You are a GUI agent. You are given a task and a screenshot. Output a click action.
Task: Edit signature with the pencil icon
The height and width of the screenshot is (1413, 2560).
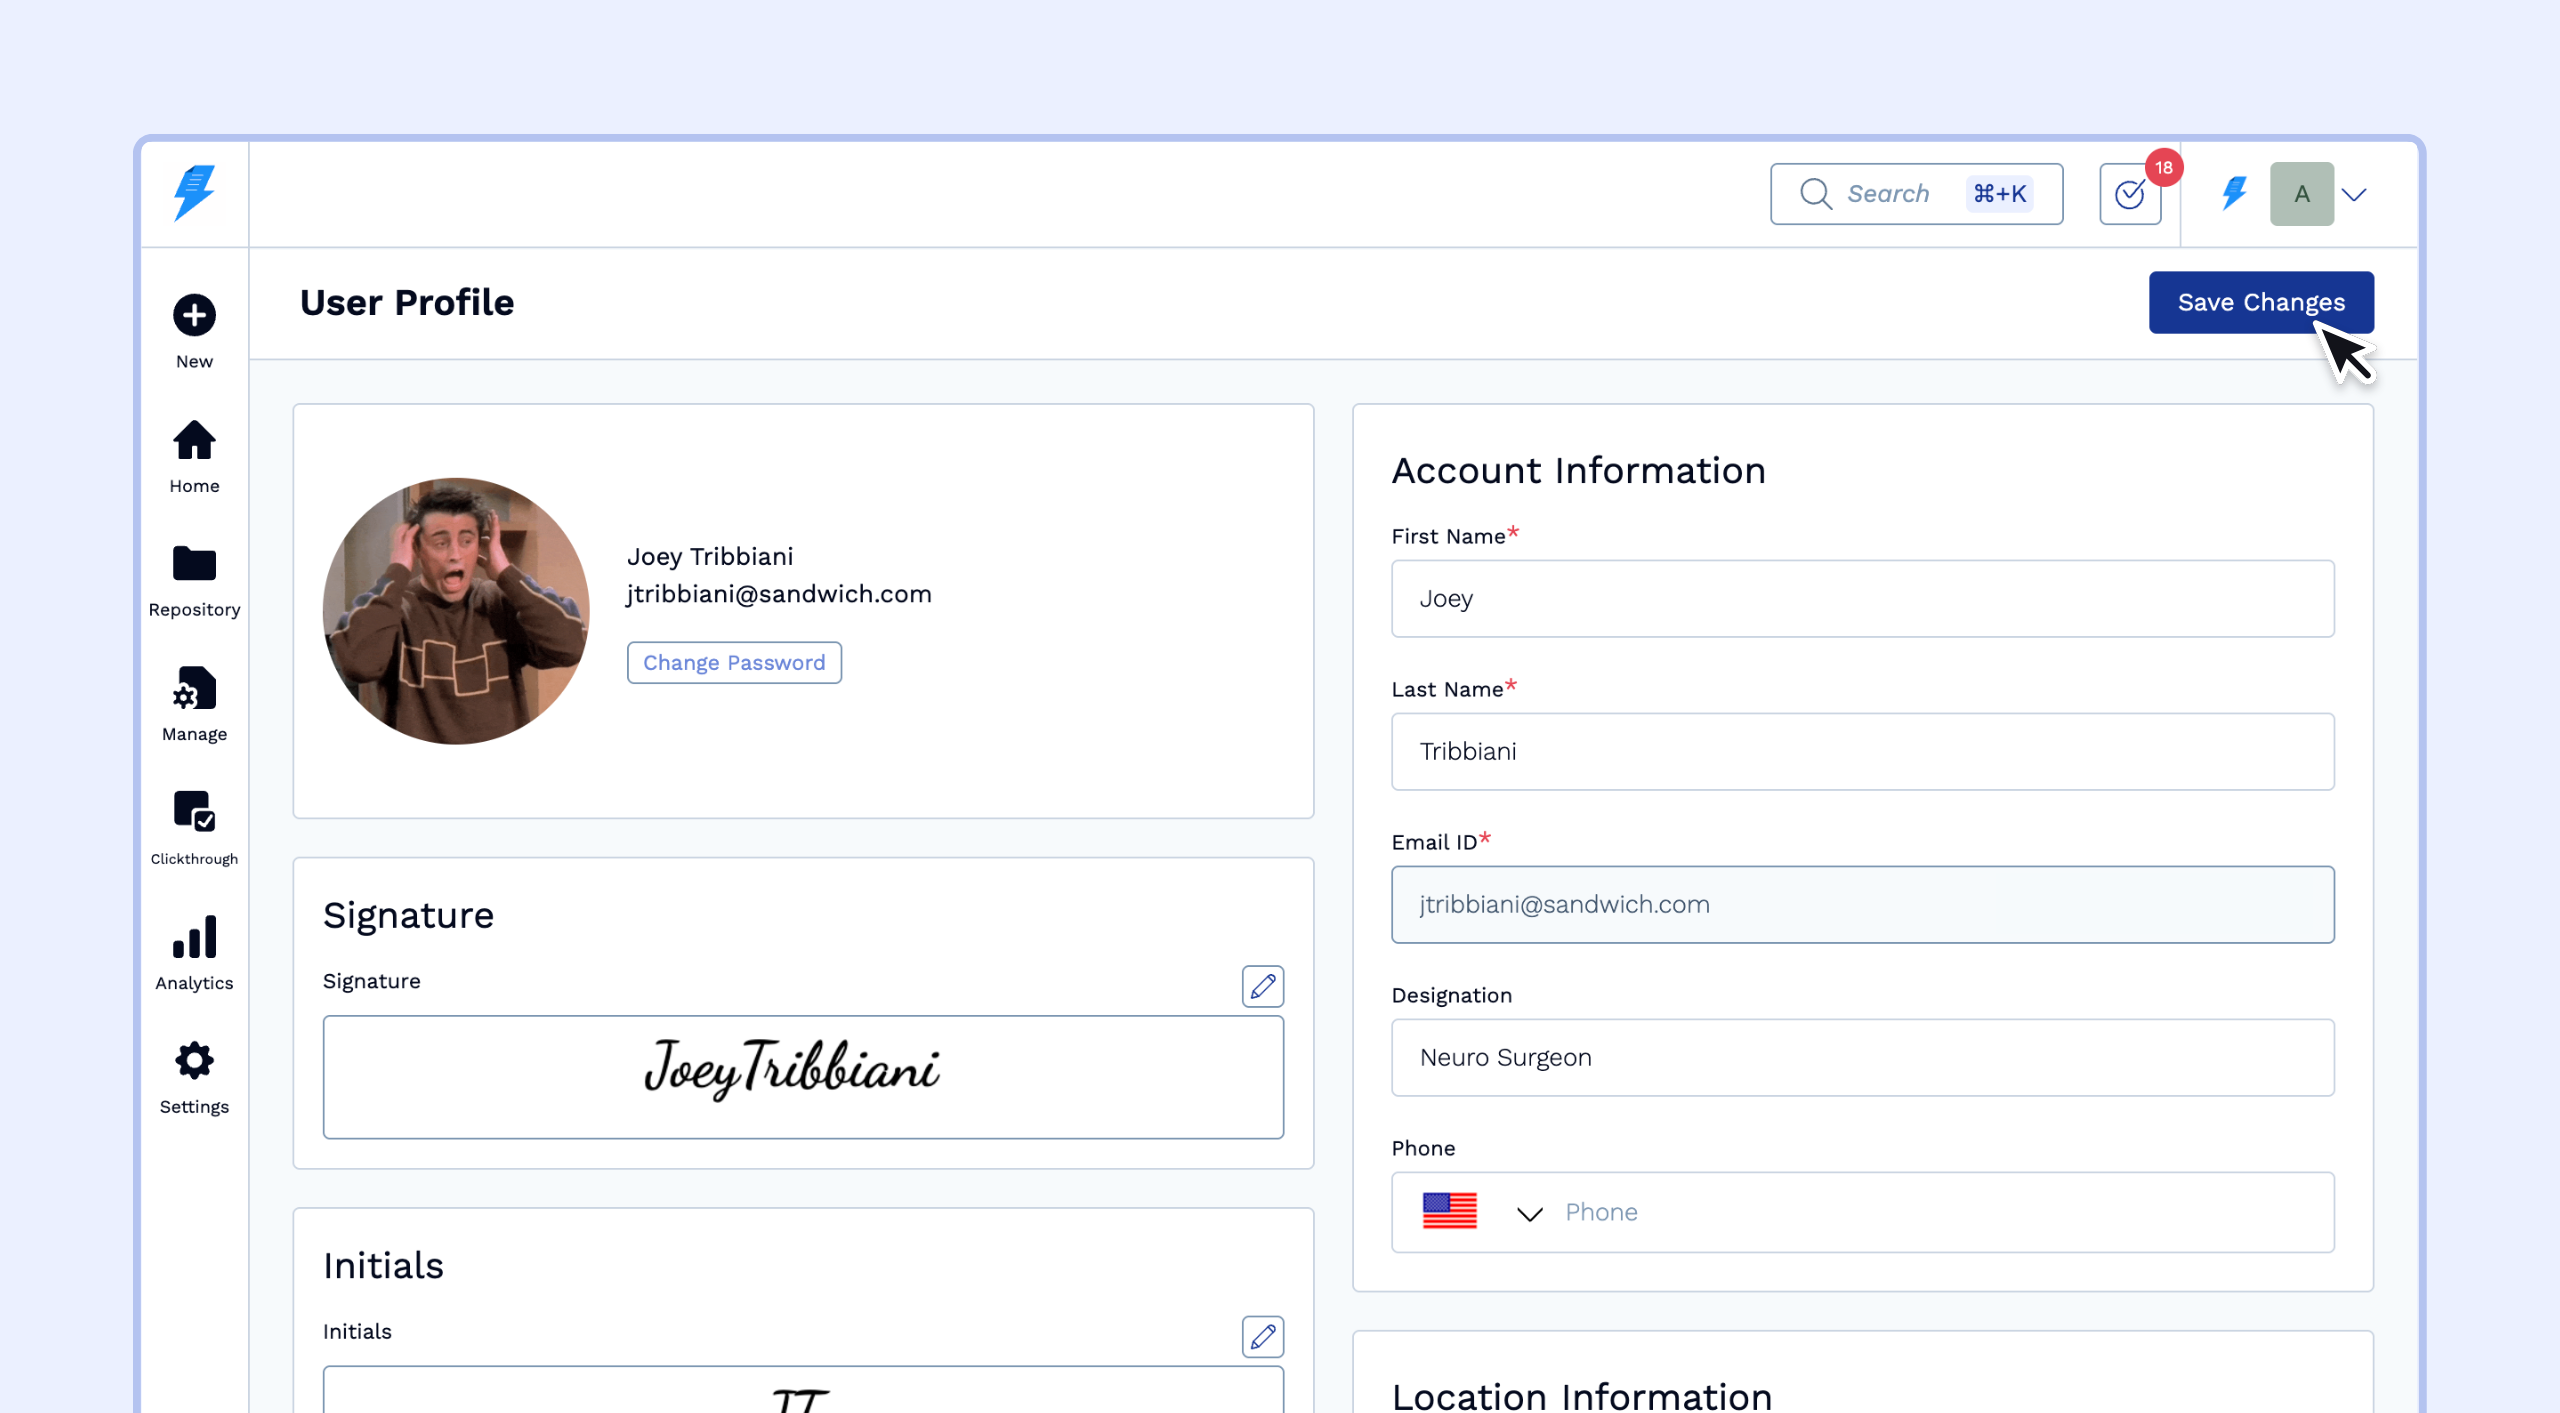[x=1262, y=986]
